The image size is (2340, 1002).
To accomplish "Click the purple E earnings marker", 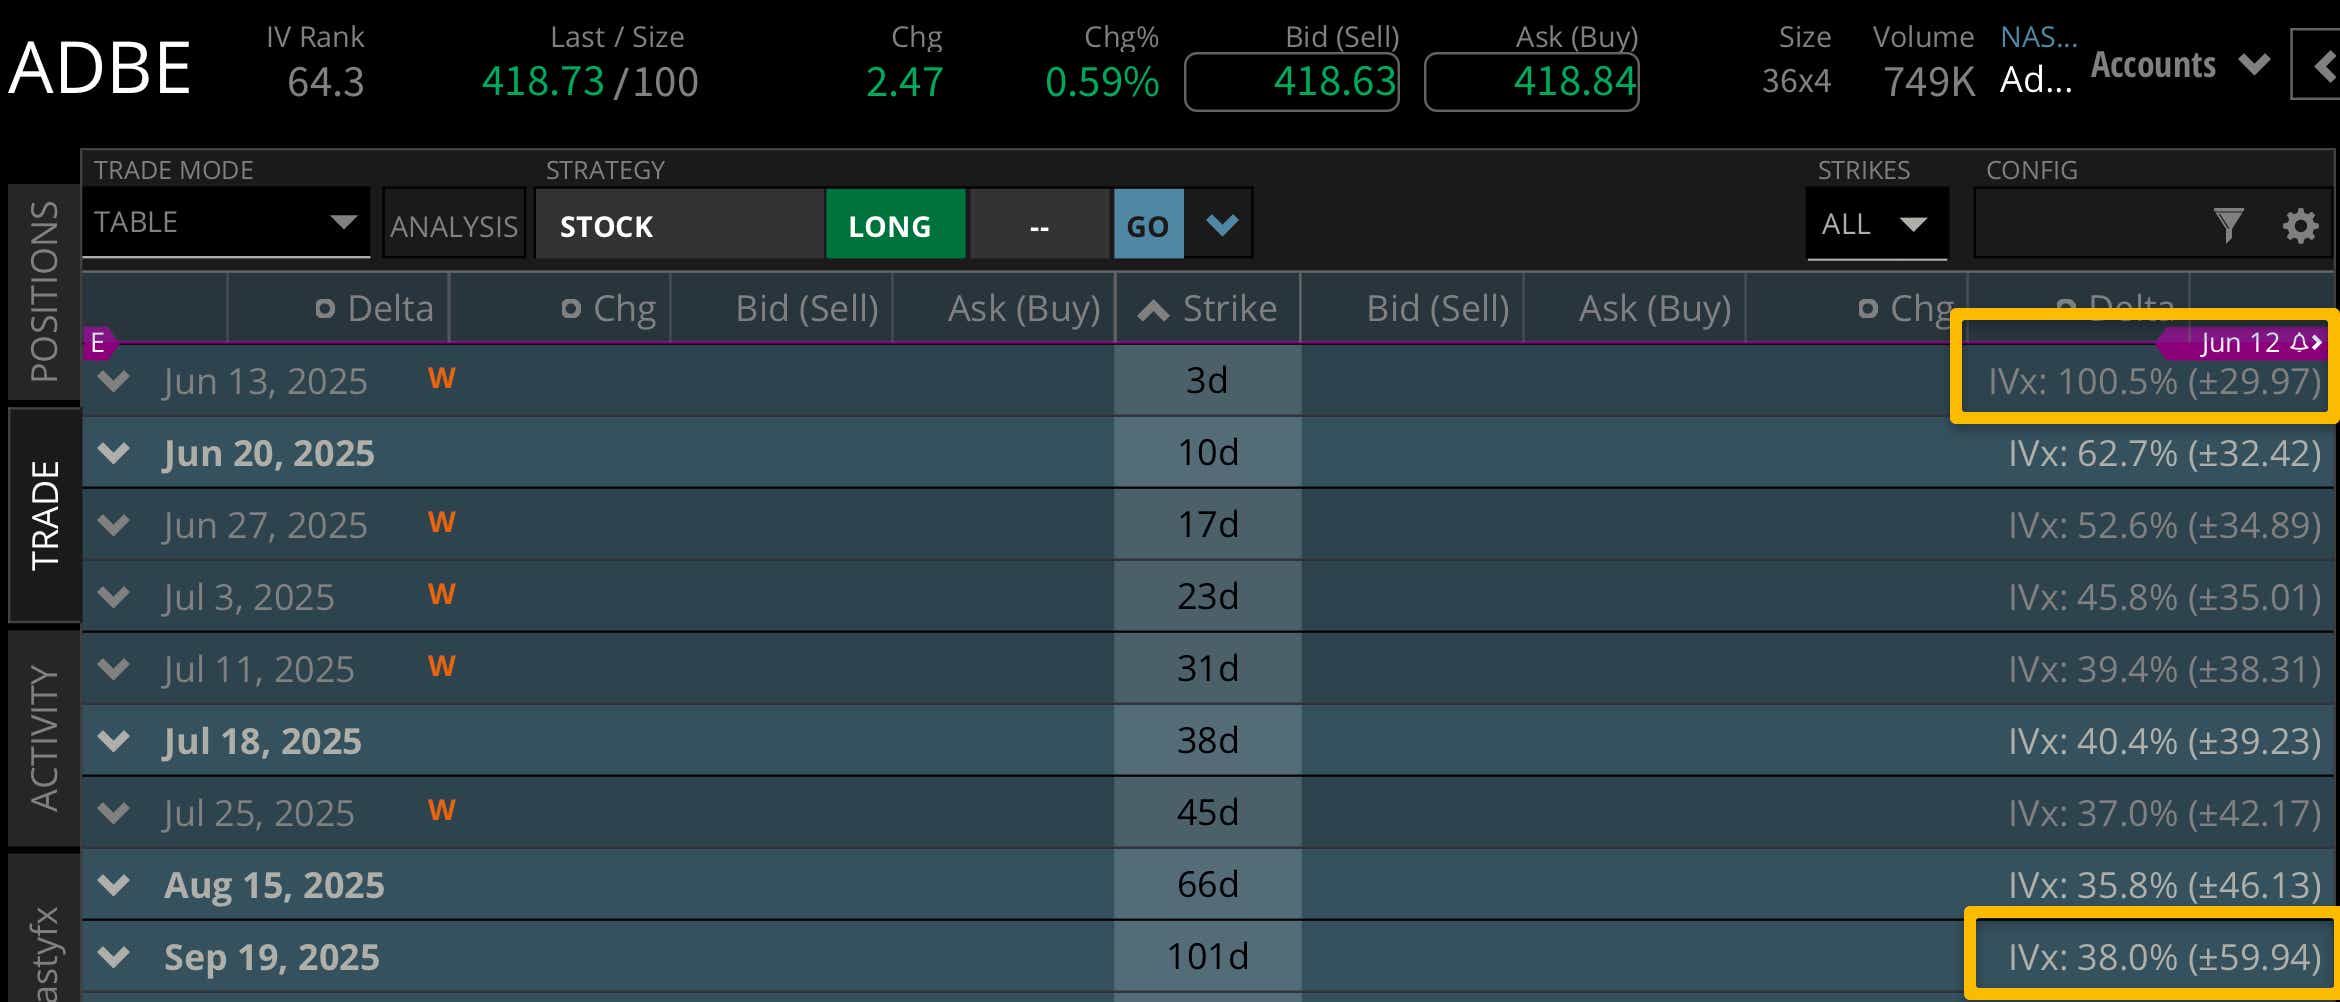I will (97, 342).
